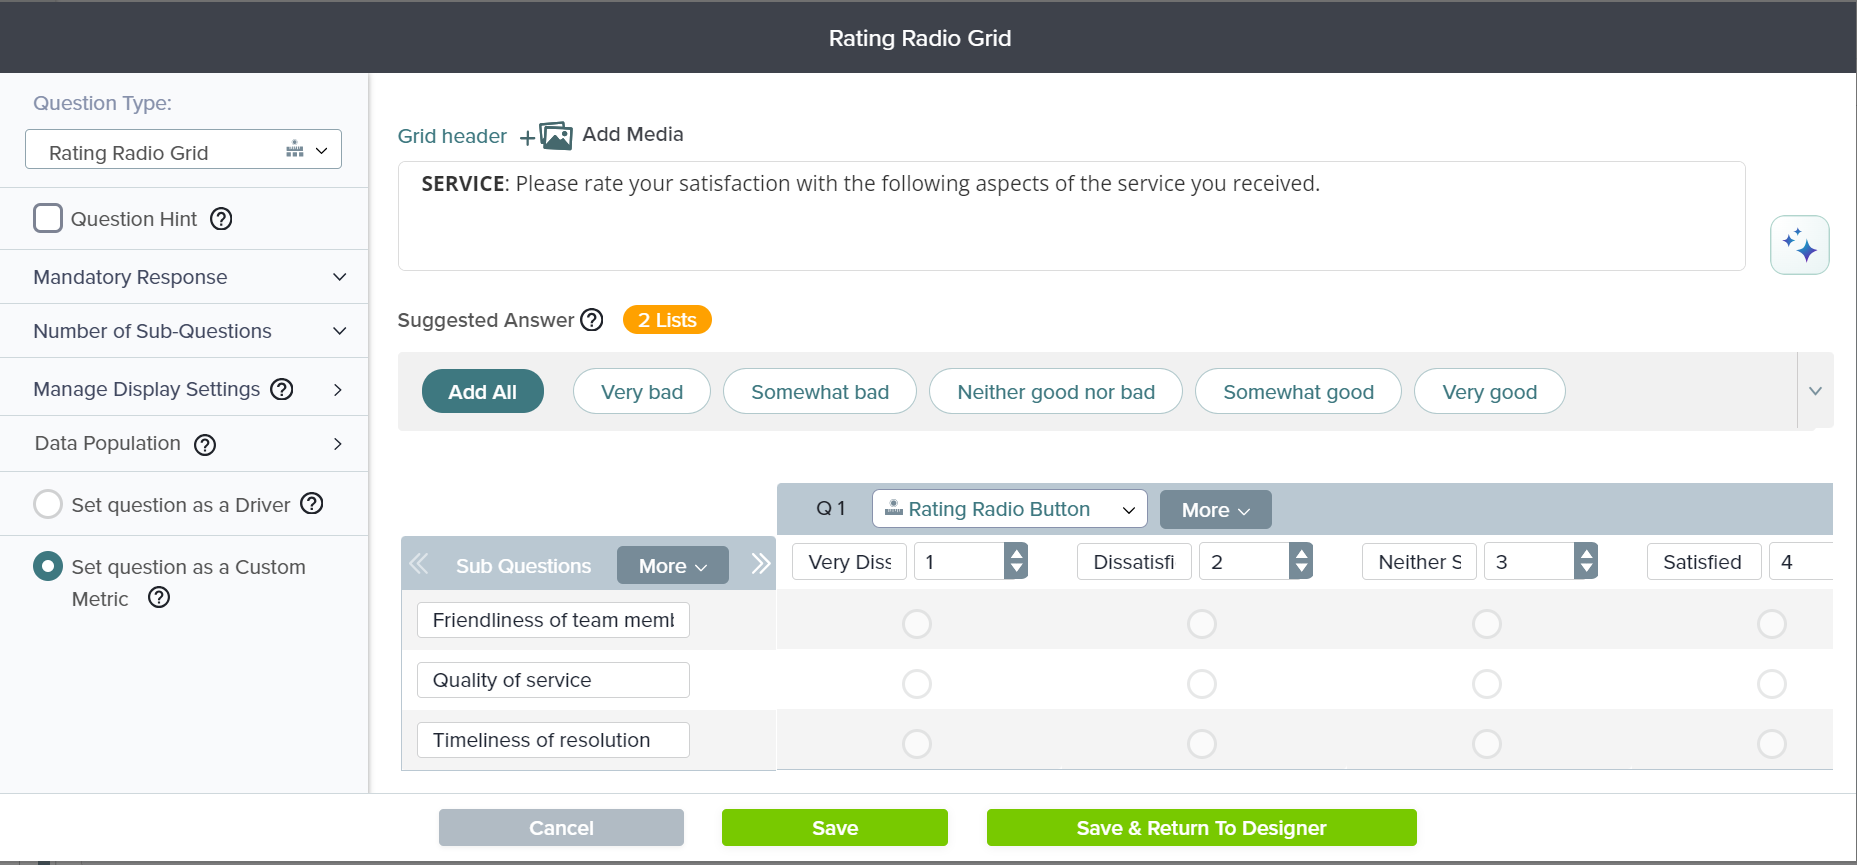Open Question Hint help icon
1857x865 pixels.
[x=221, y=219]
